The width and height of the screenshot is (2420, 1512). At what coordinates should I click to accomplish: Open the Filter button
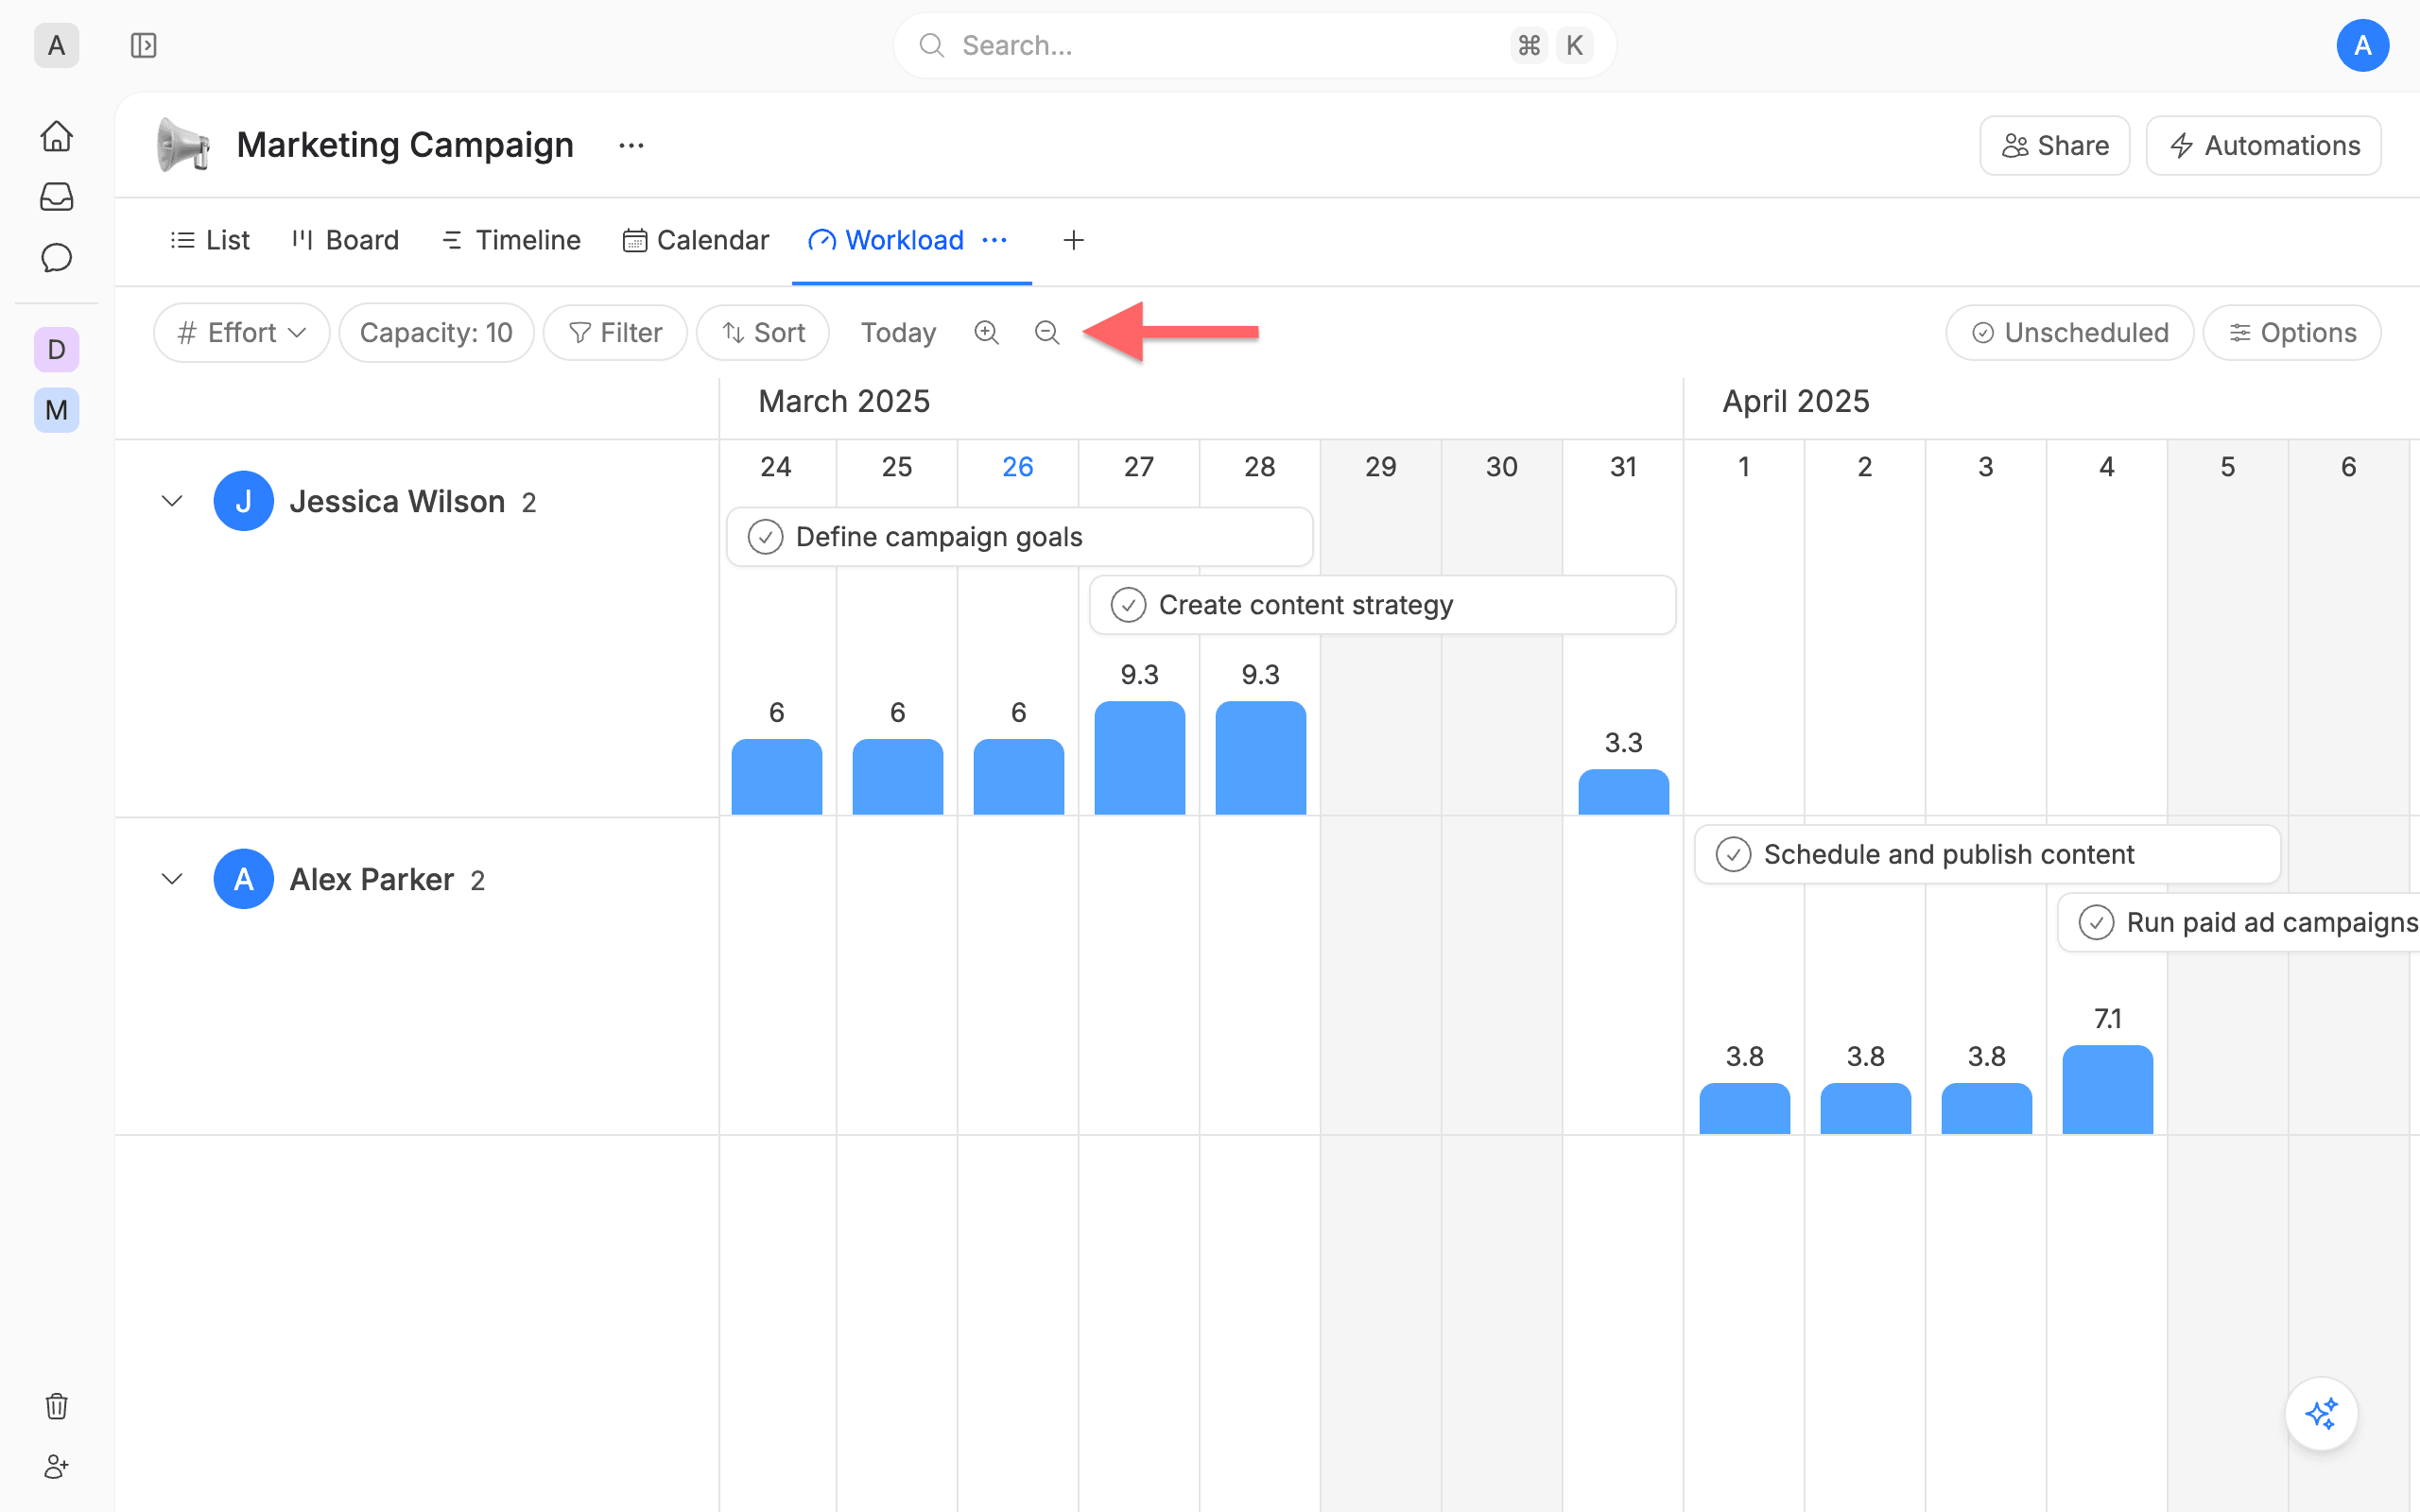(x=615, y=332)
